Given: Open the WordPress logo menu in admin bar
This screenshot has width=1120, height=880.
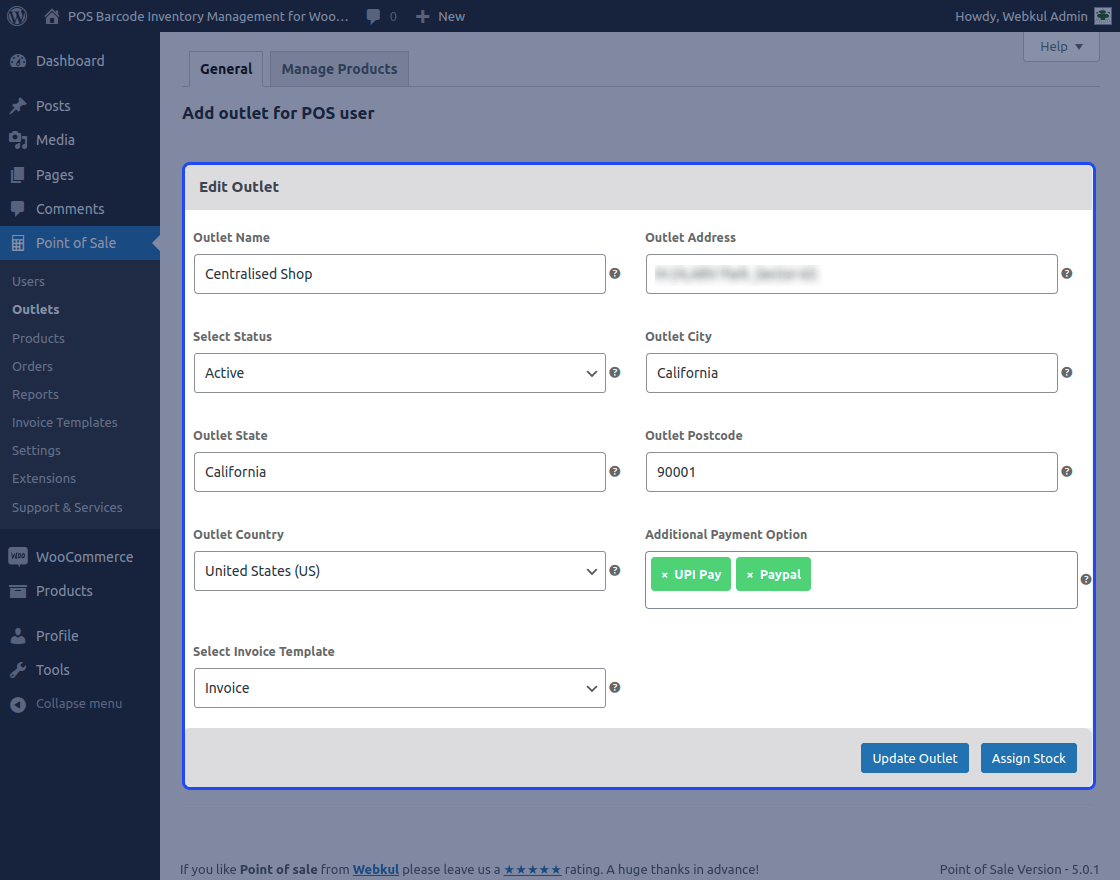Looking at the screenshot, I should (x=15, y=16).
